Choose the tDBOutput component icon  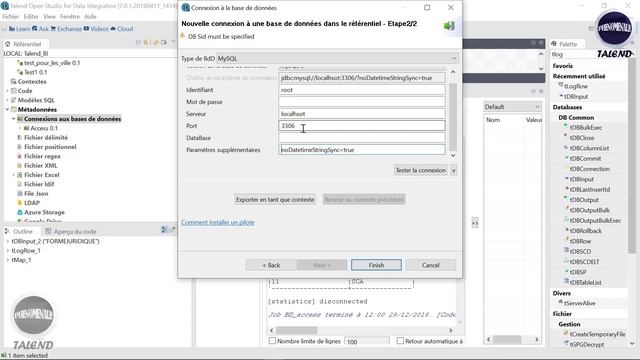coord(566,199)
